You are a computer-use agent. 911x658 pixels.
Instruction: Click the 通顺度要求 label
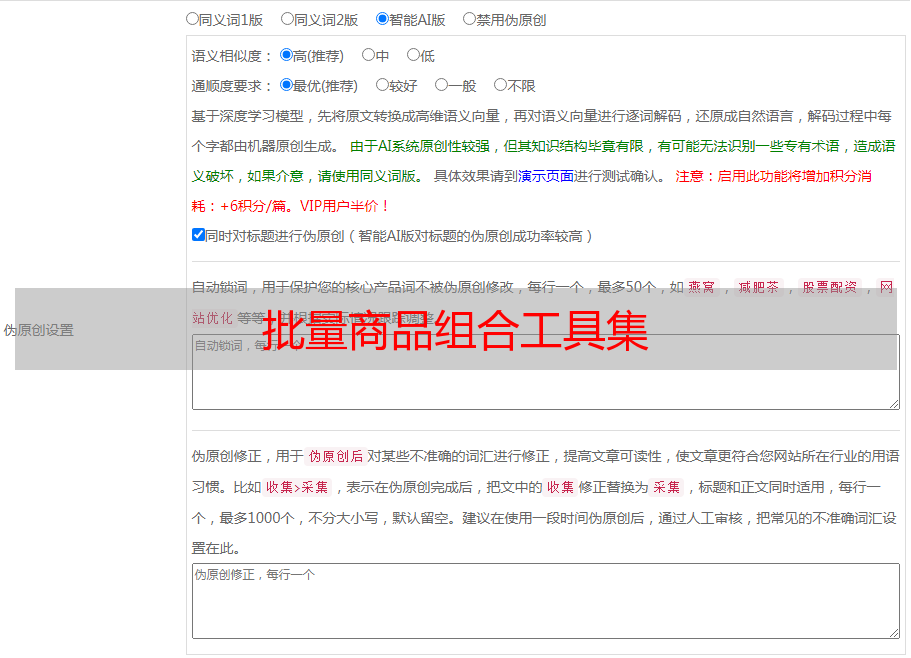(x=232, y=86)
